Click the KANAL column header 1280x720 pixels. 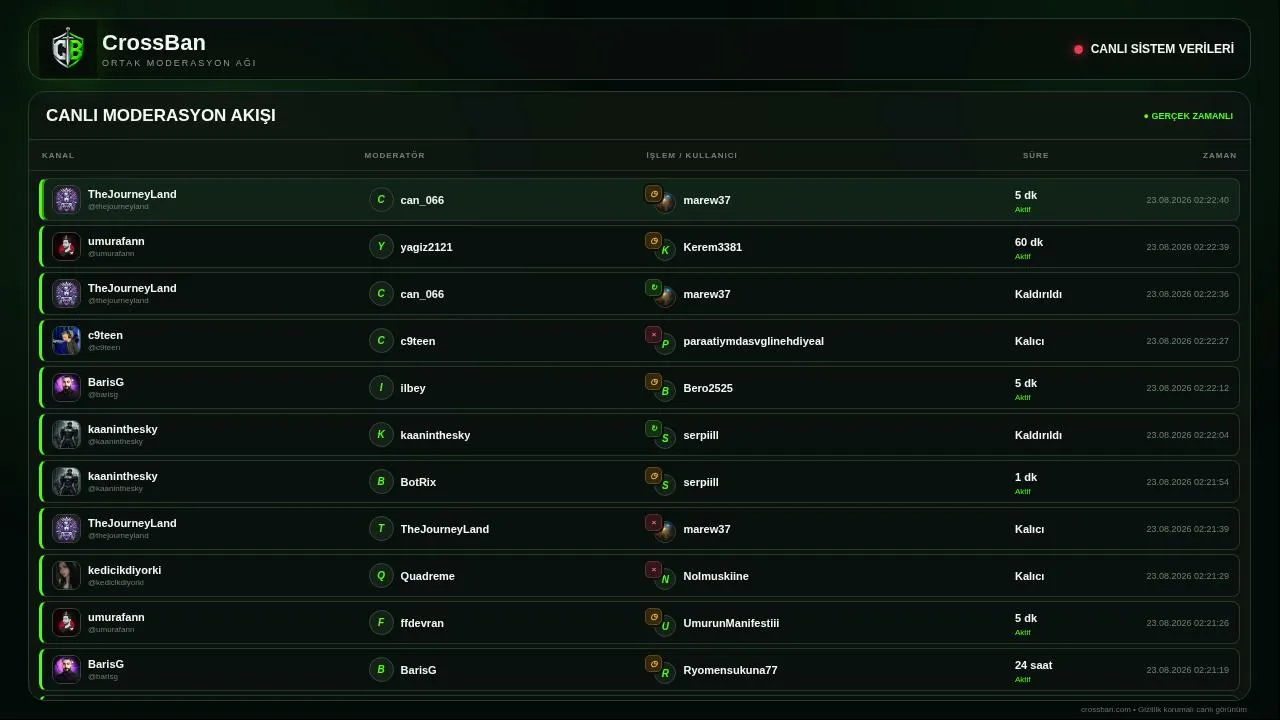click(58, 156)
